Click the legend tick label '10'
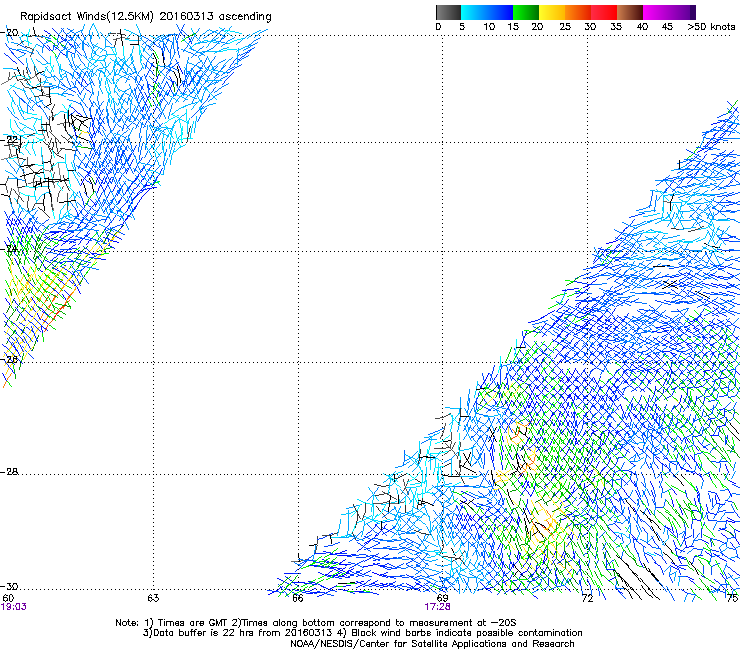Screen dimensions: 740x650 coord(489,27)
